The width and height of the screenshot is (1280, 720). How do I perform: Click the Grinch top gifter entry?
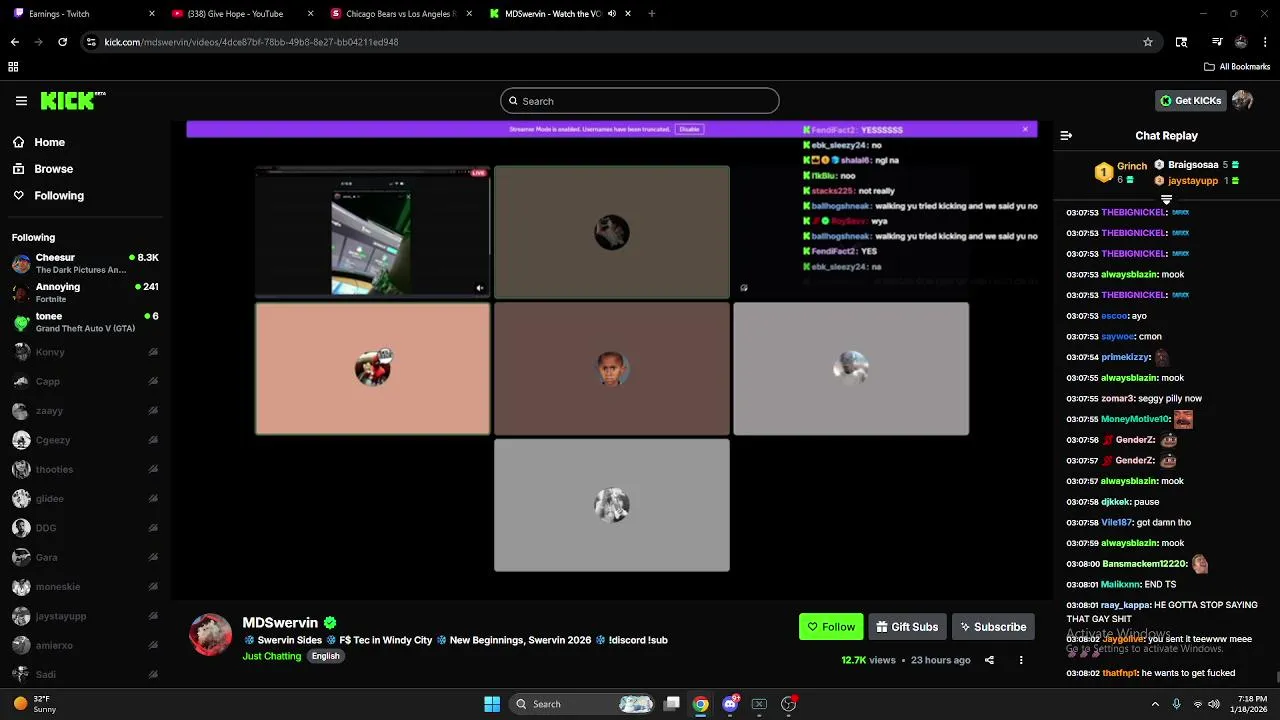point(1120,173)
